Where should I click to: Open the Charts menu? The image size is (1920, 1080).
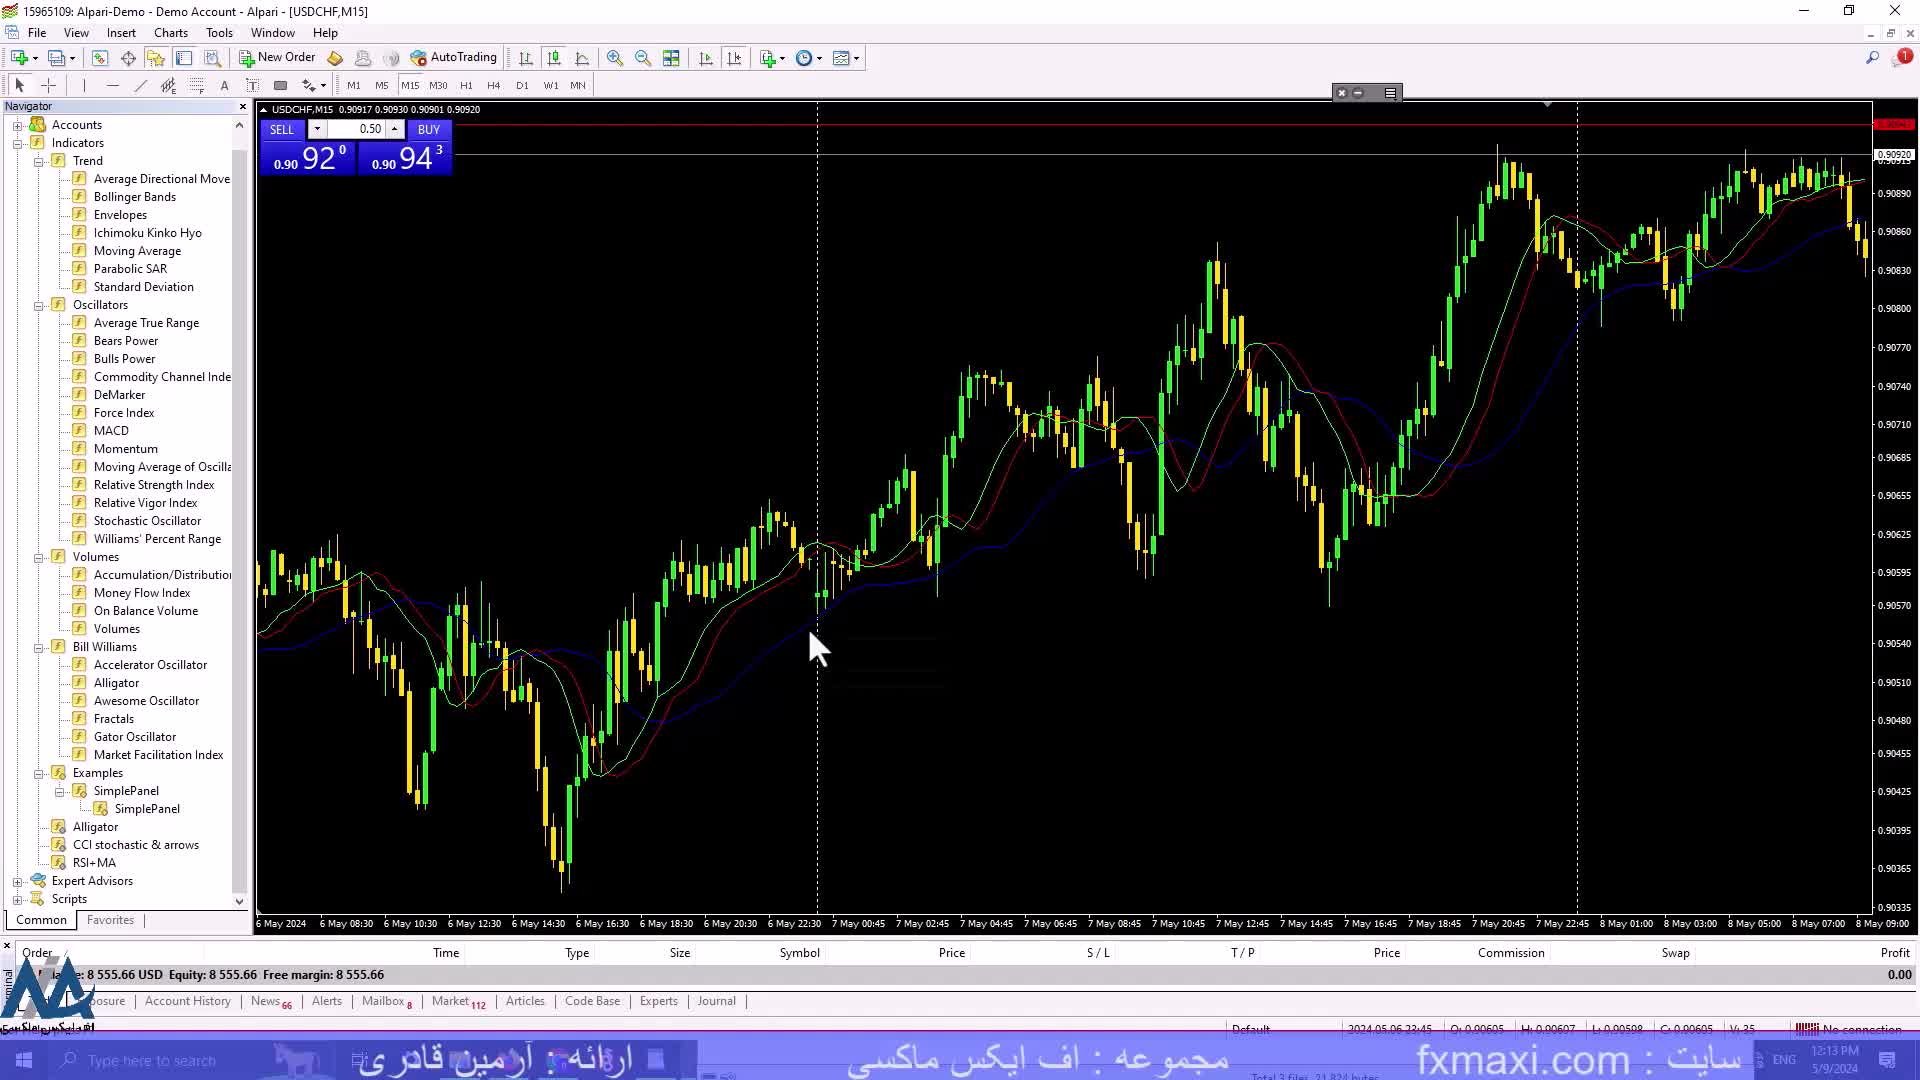tap(170, 33)
